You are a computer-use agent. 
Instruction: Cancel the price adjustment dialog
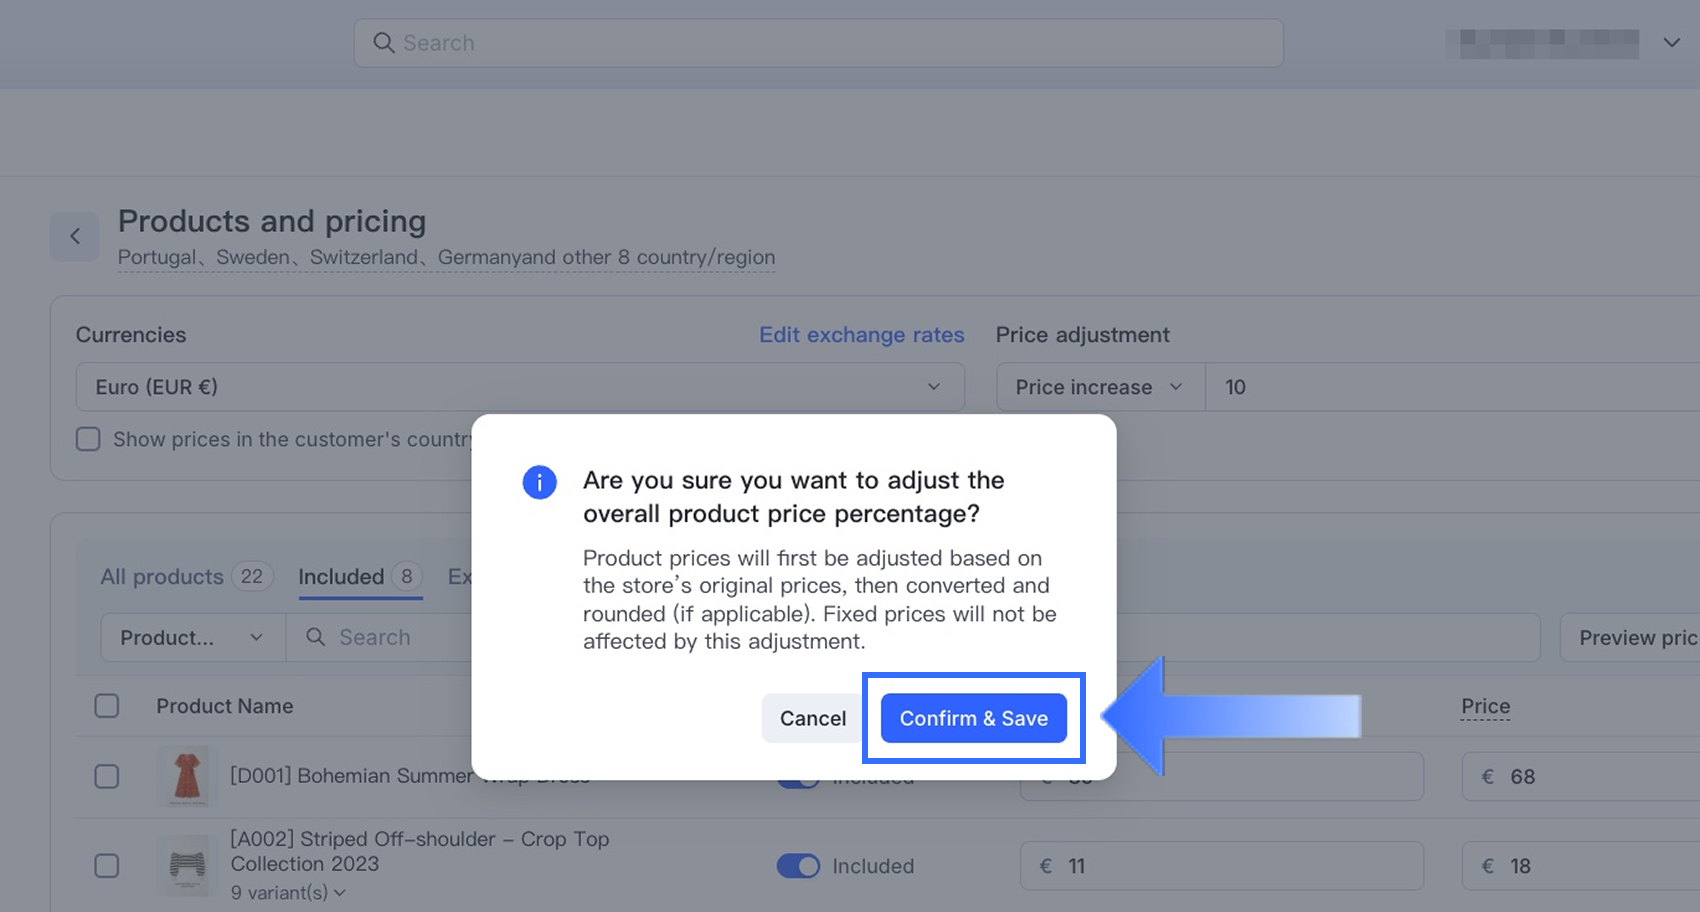pyautogui.click(x=812, y=718)
